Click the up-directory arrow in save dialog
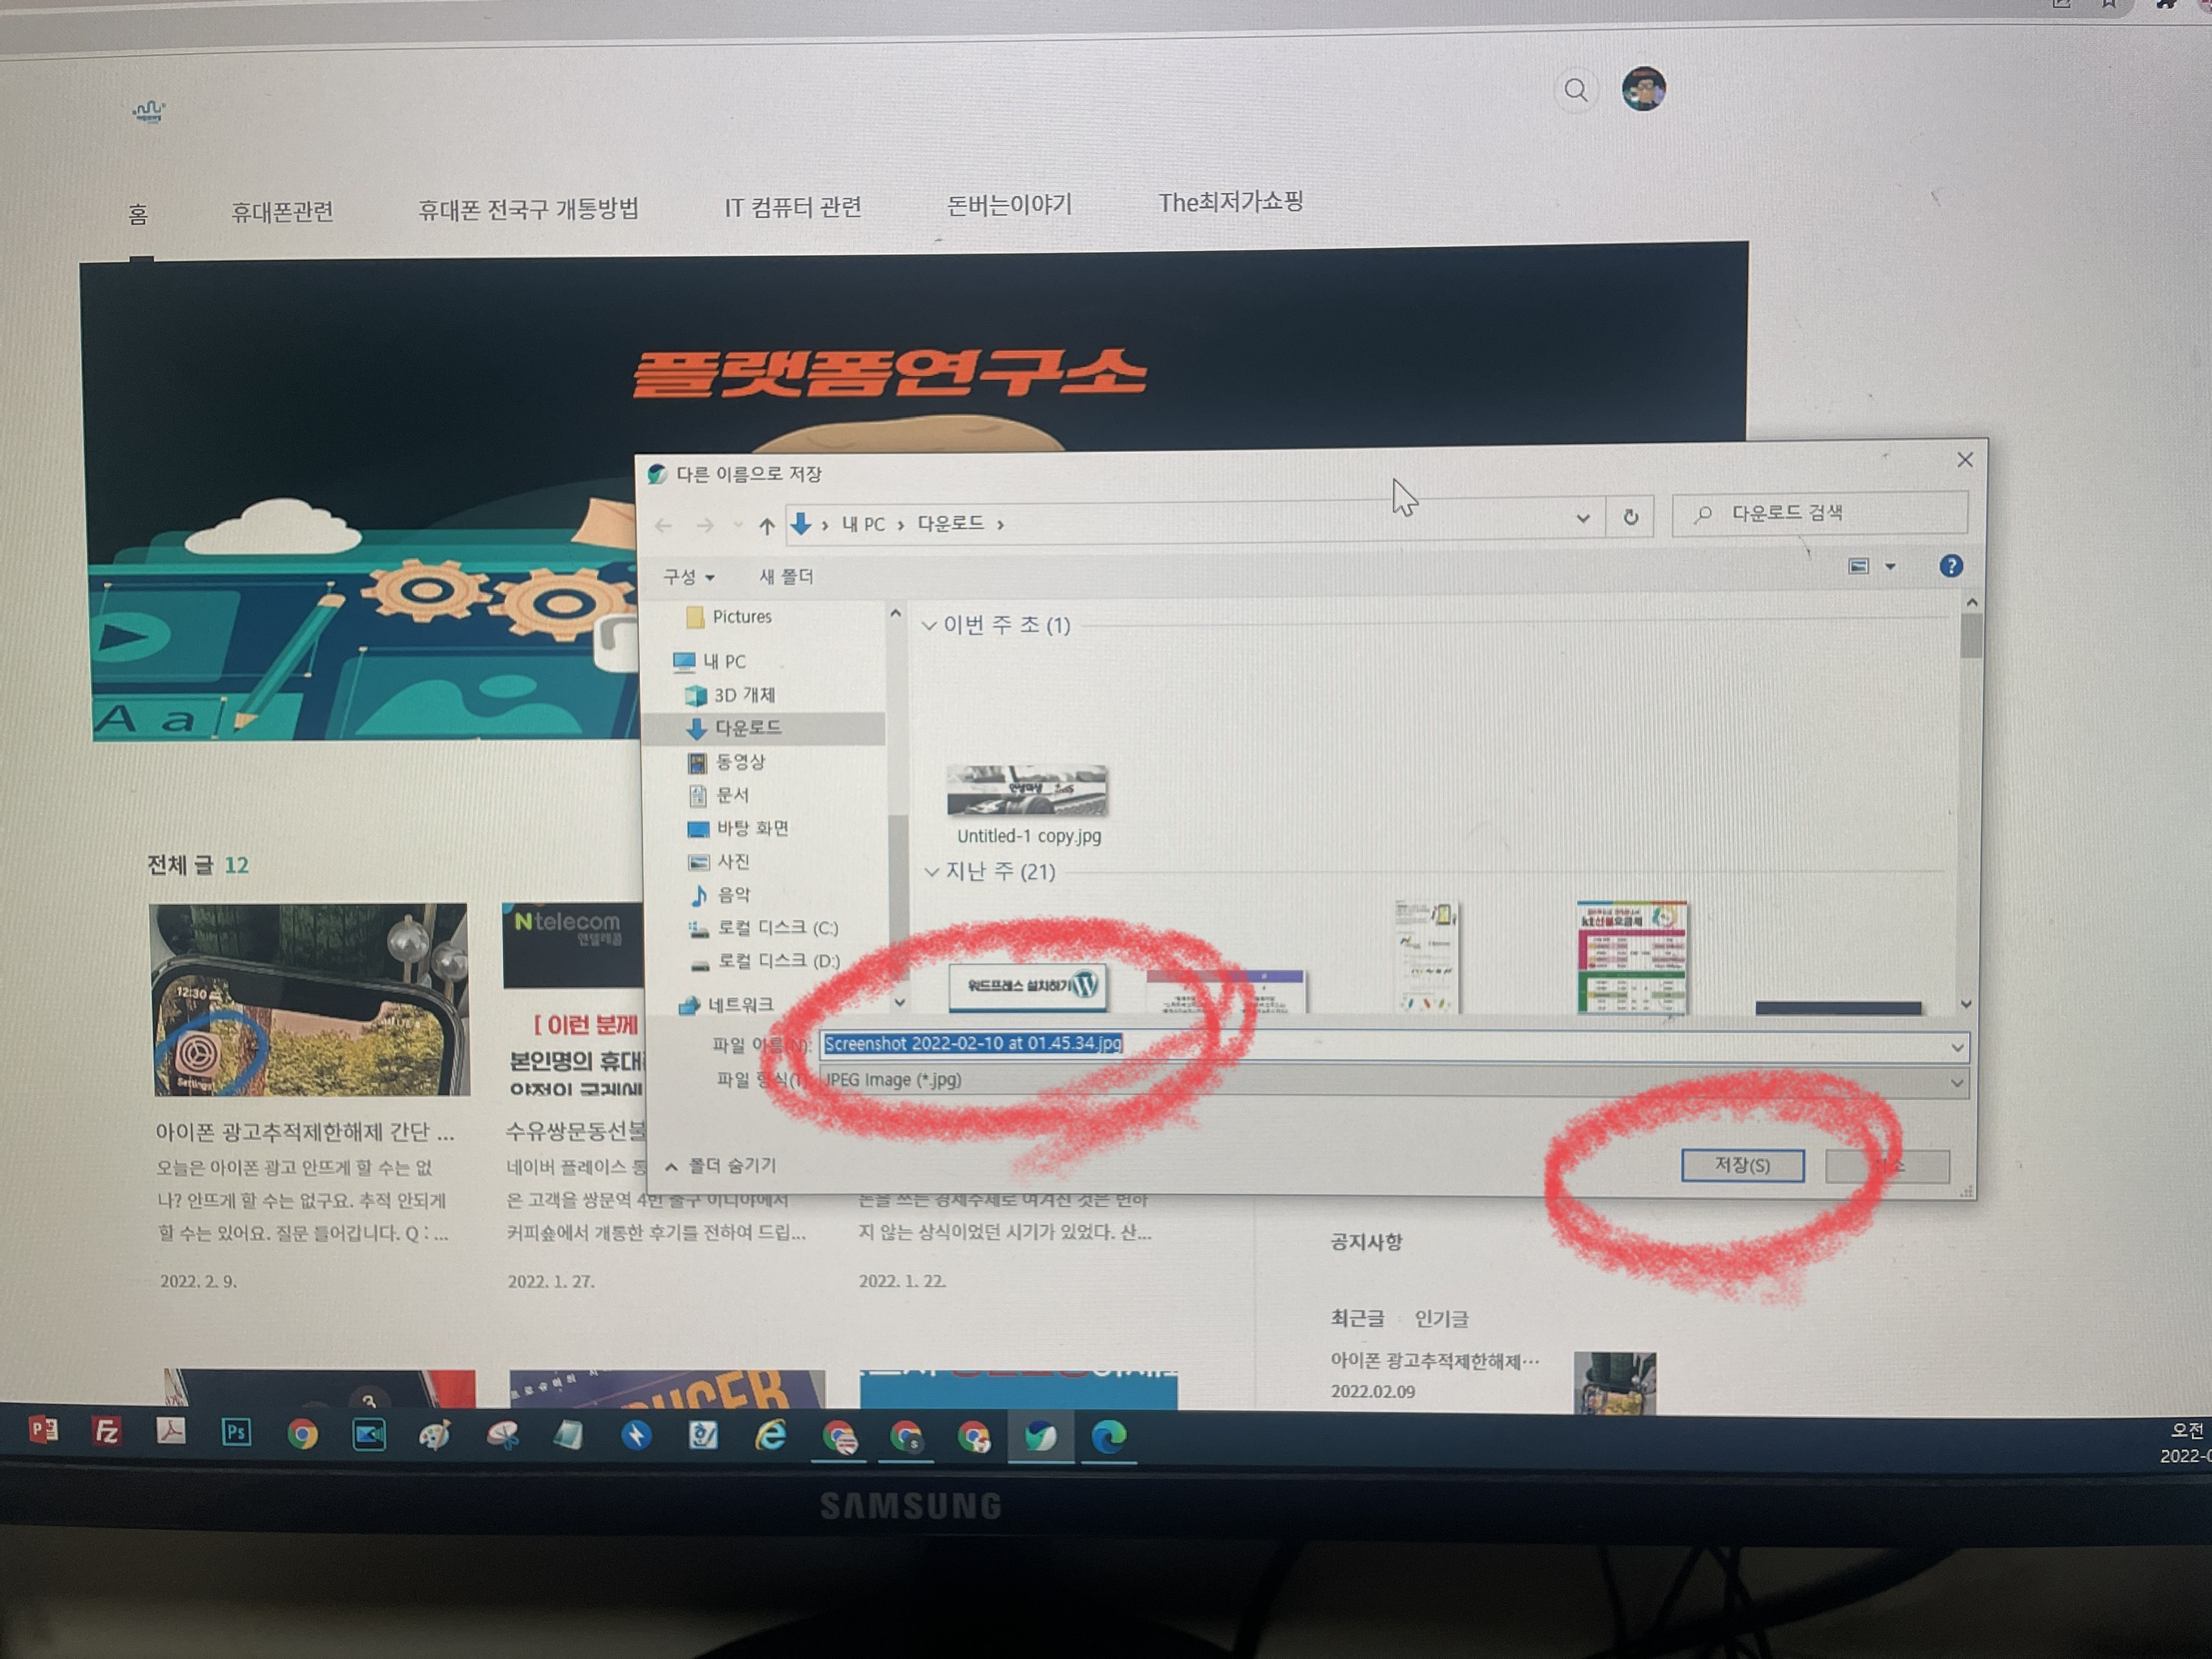 (766, 525)
